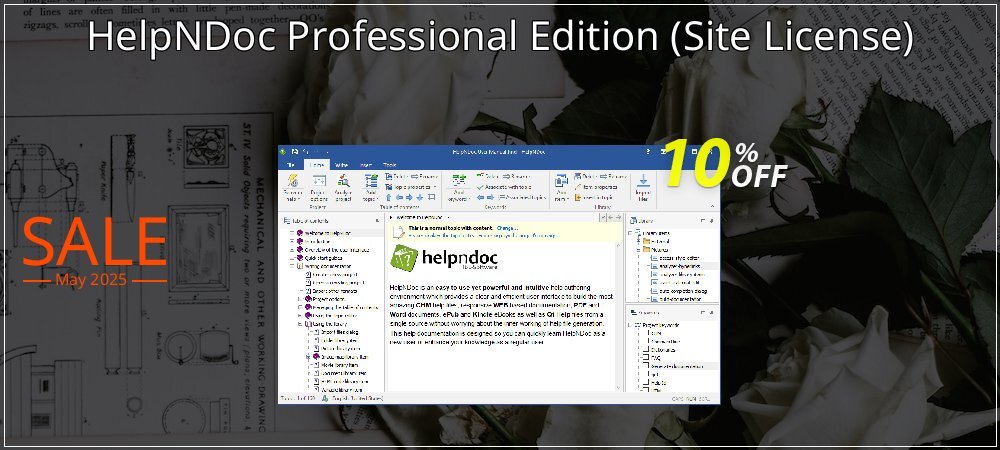
Task: Move the topic down with the down arrow
Action: pyautogui.click(x=420, y=198)
